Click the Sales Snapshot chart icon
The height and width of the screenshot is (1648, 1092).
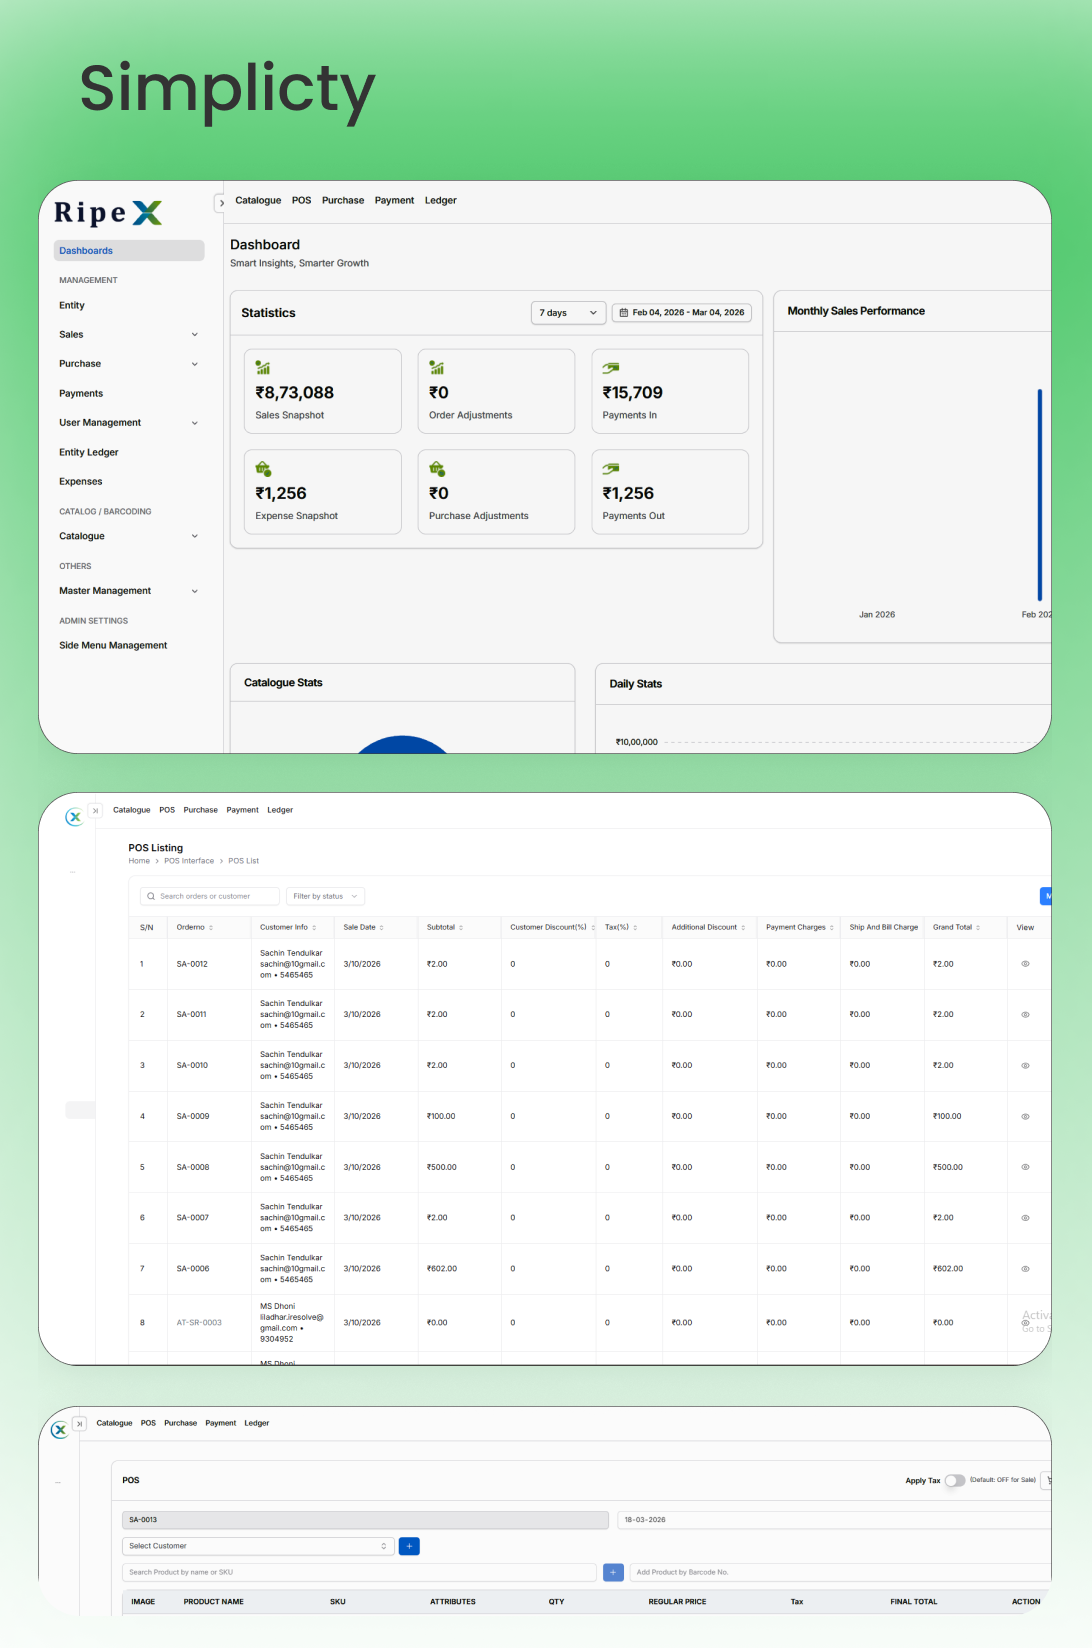pyautogui.click(x=263, y=368)
